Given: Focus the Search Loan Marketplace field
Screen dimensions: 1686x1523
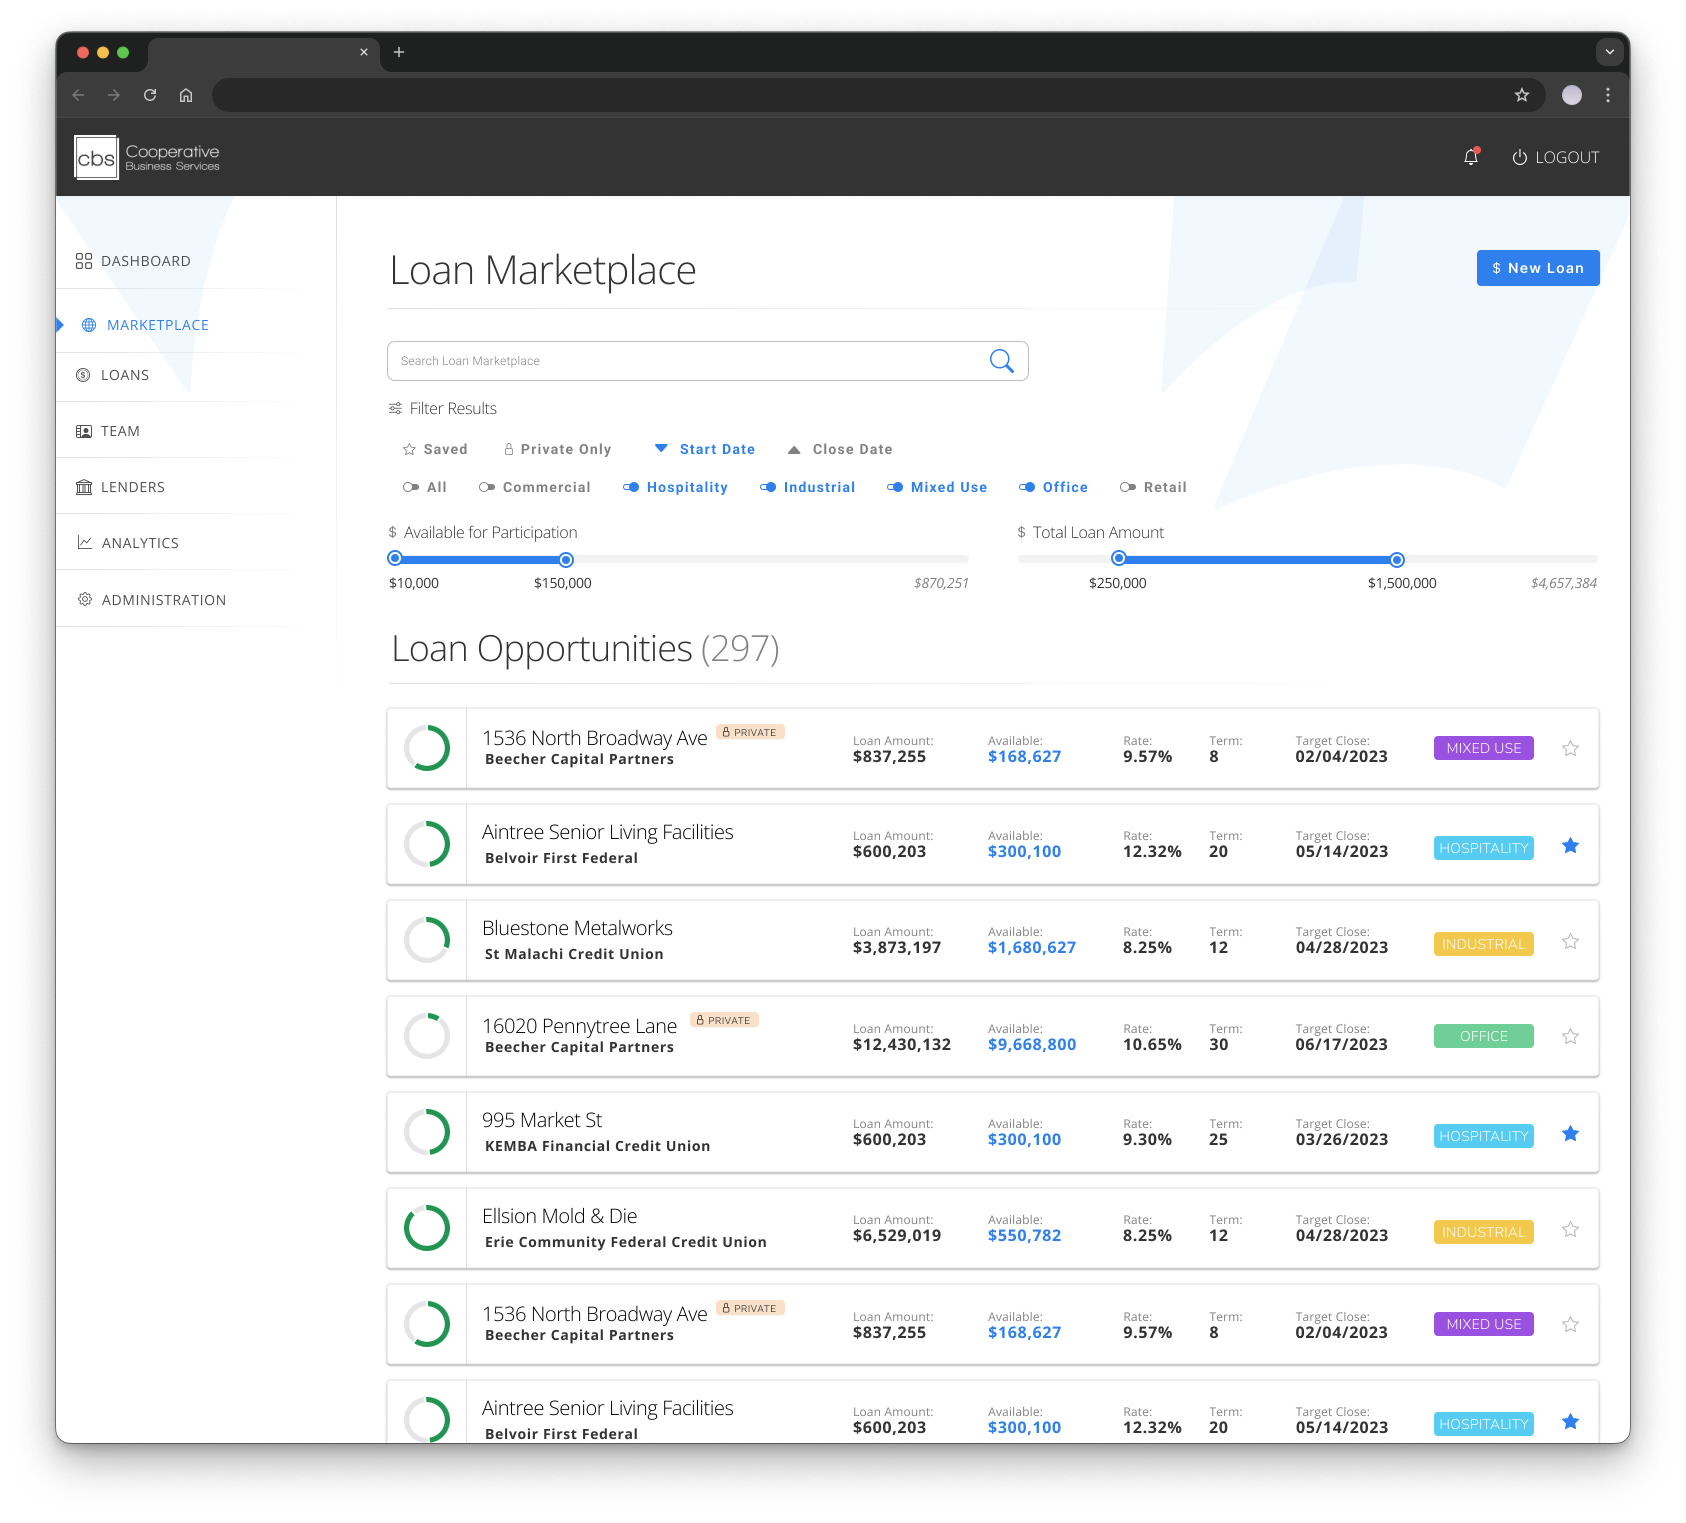Looking at the screenshot, I should coord(707,361).
